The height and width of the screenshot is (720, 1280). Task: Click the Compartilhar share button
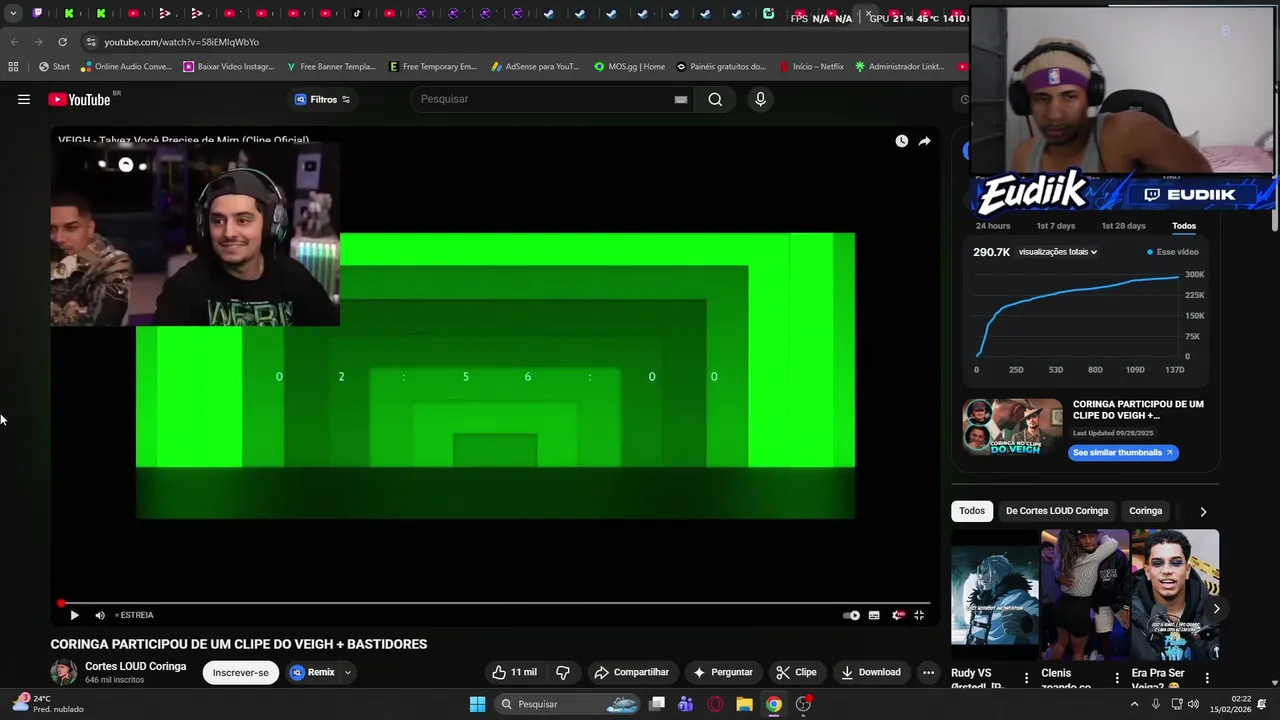(631, 672)
